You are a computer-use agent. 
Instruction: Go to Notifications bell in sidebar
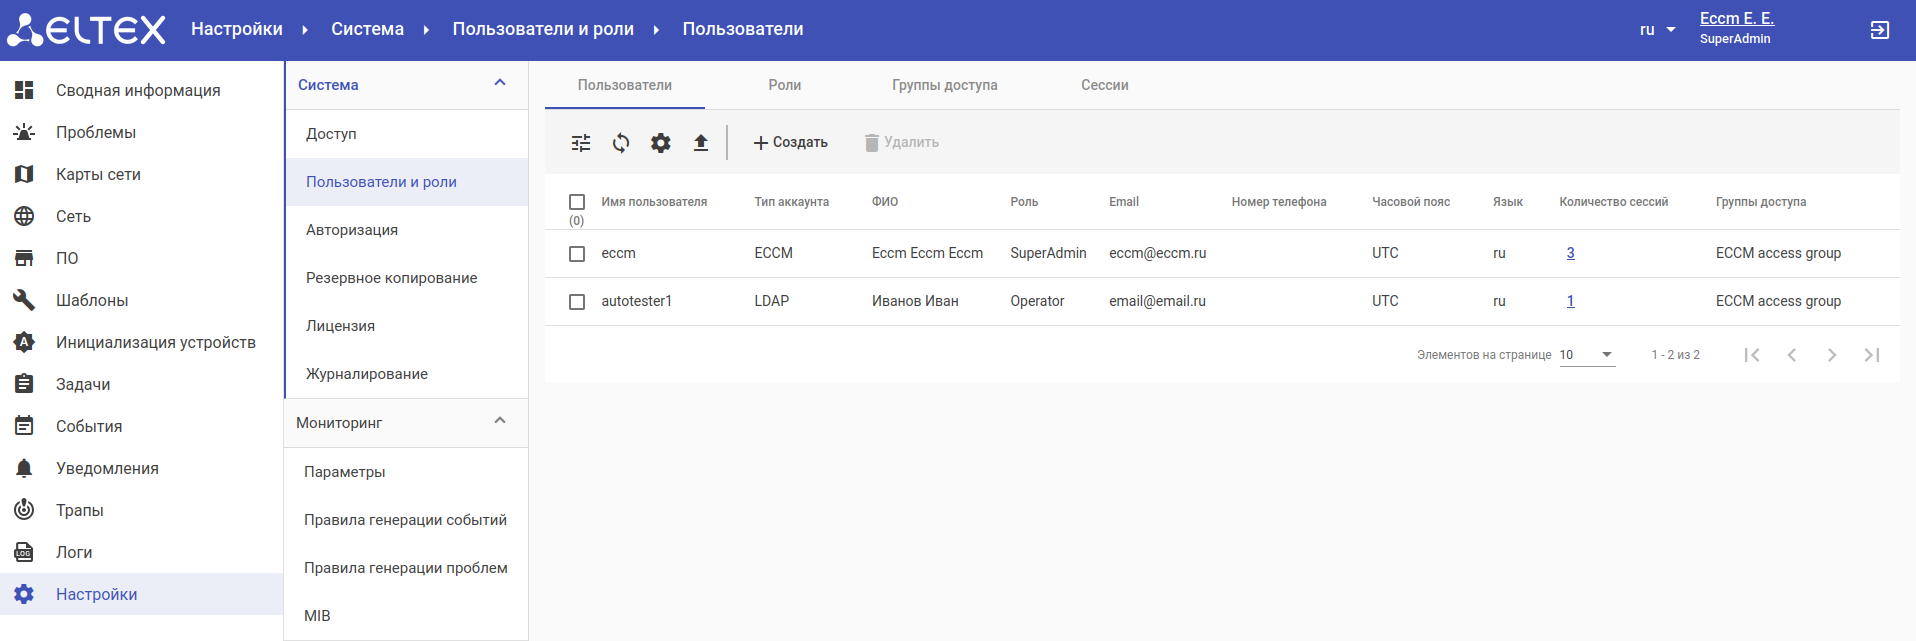click(107, 468)
